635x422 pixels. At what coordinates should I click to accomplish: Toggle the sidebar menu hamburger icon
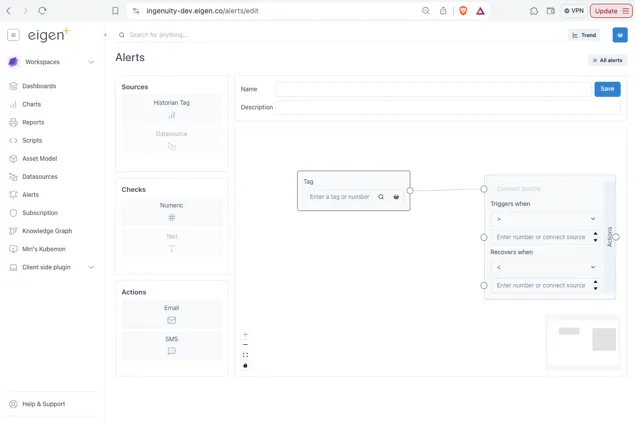pos(13,35)
